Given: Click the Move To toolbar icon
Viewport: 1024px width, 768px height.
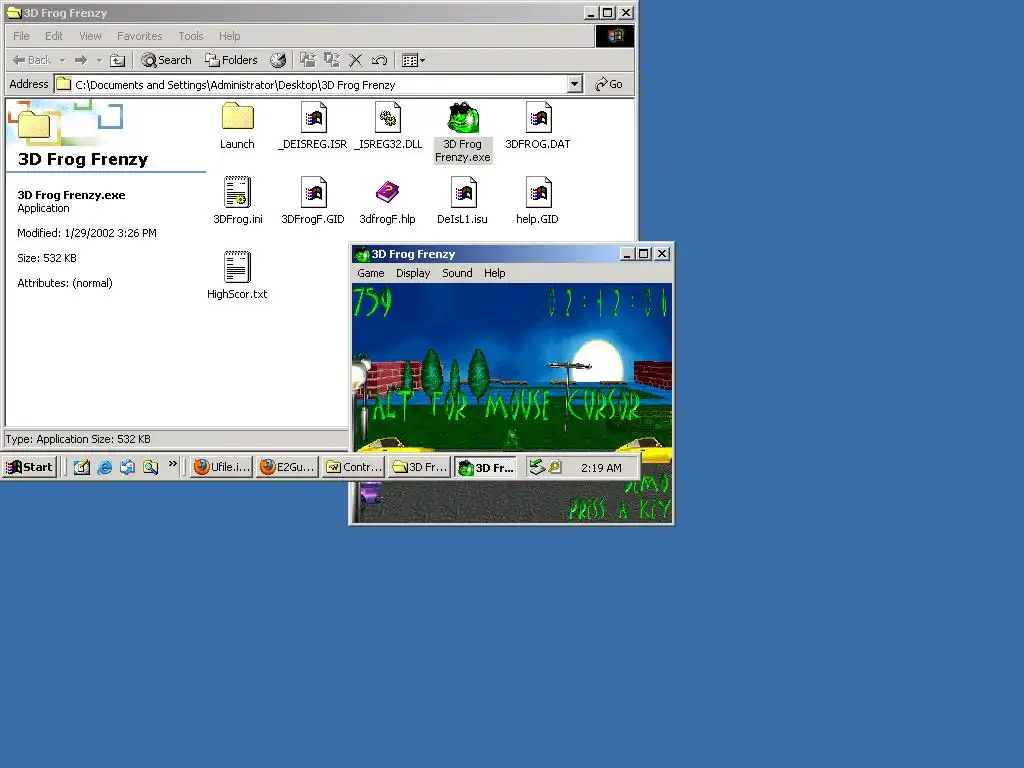Looking at the screenshot, I should pos(308,61).
